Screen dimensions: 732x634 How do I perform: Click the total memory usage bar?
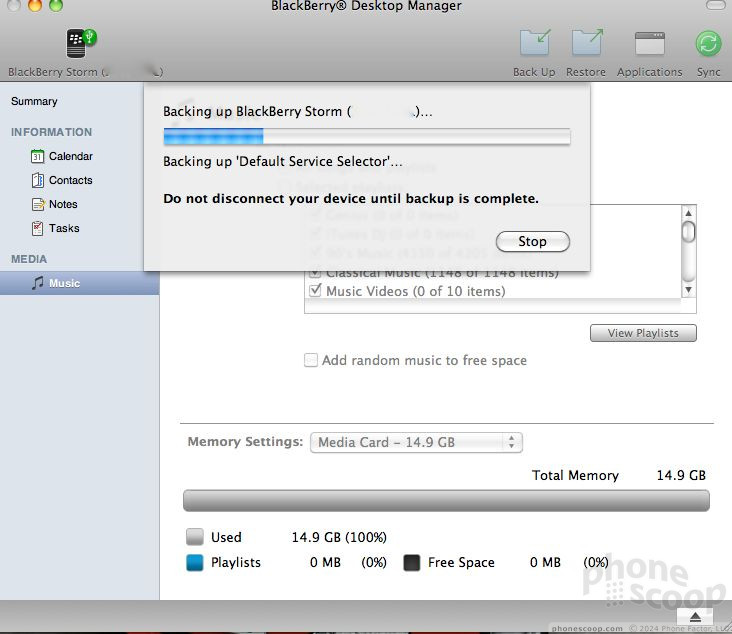pyautogui.click(x=446, y=500)
